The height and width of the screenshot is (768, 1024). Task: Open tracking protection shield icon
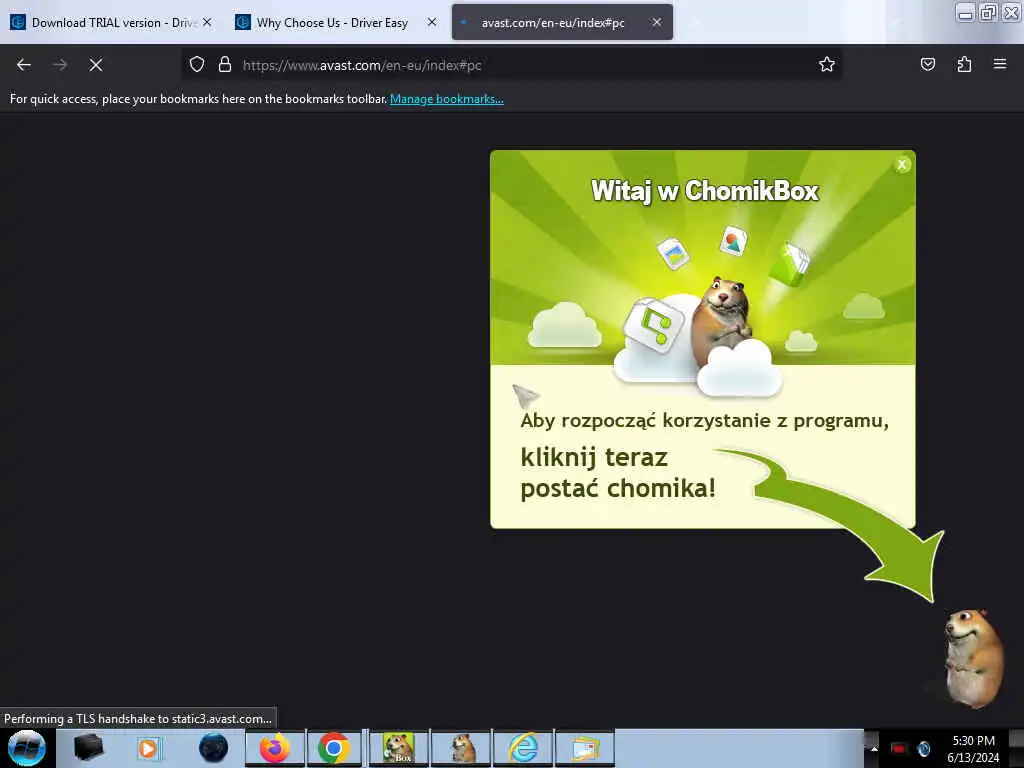tap(197, 64)
